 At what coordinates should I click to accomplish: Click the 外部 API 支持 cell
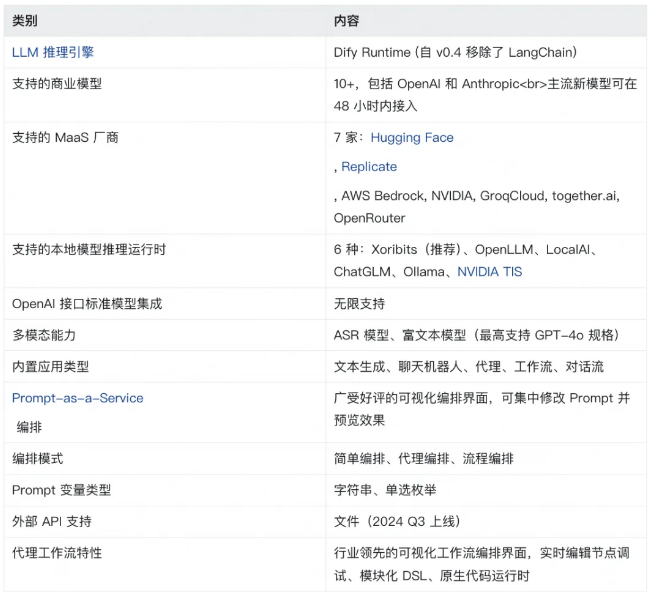pos(165,521)
